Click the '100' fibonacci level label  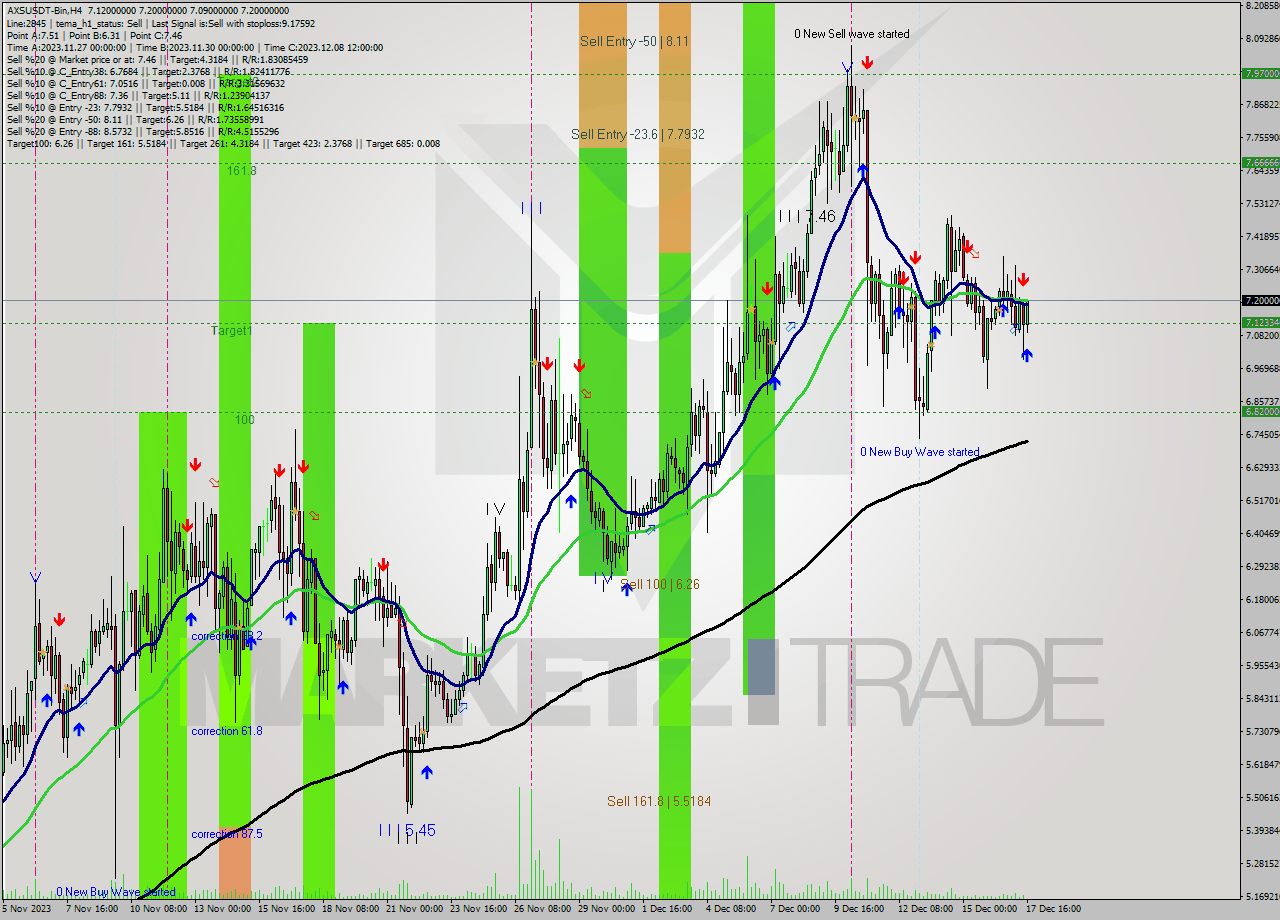(245, 420)
